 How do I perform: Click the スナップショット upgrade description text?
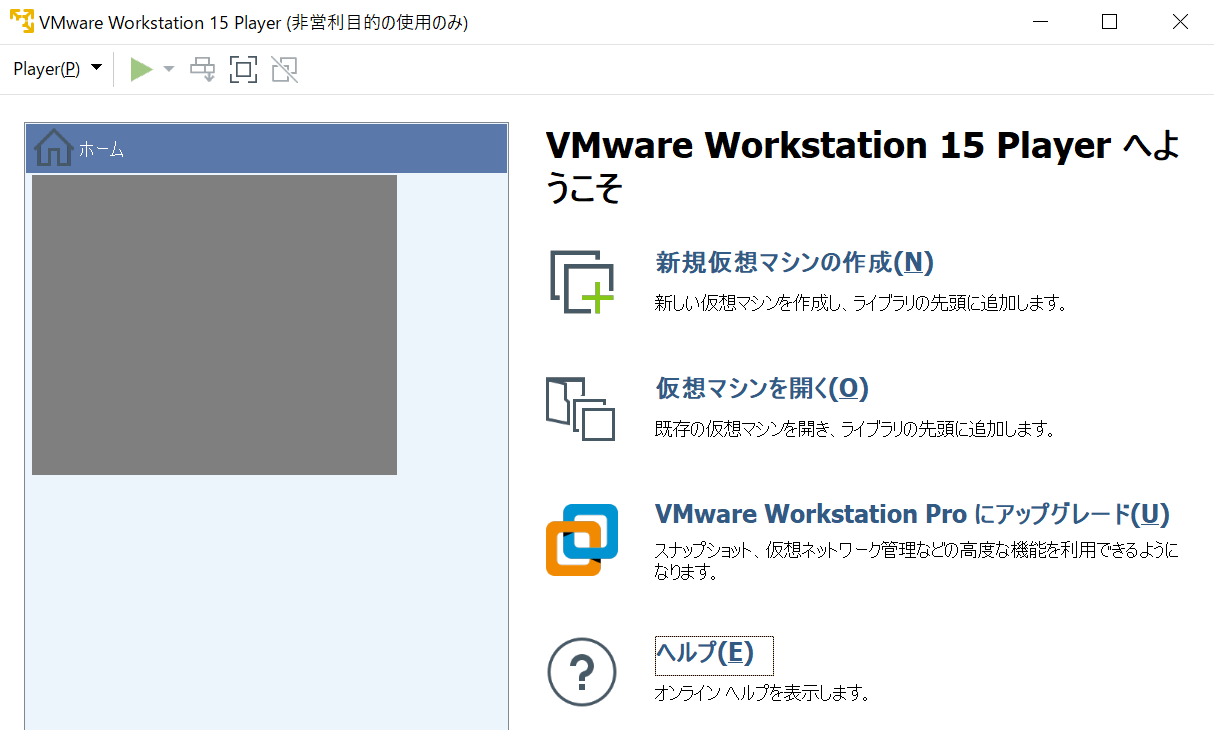917,562
